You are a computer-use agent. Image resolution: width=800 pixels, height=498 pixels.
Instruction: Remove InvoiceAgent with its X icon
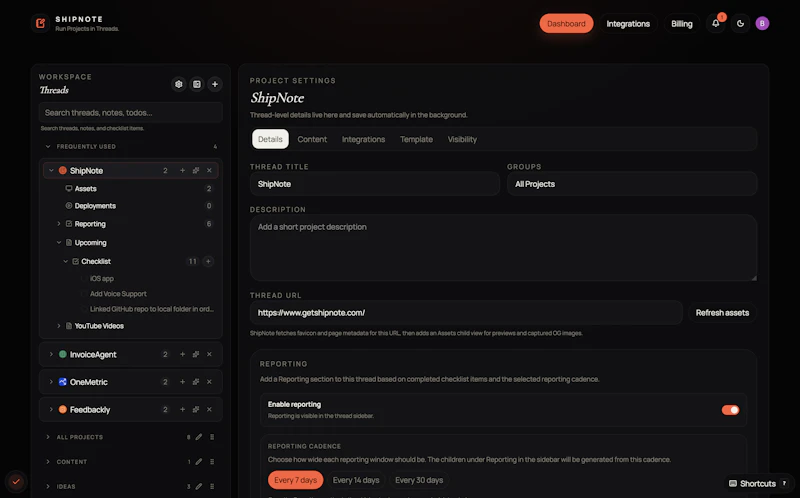point(209,354)
